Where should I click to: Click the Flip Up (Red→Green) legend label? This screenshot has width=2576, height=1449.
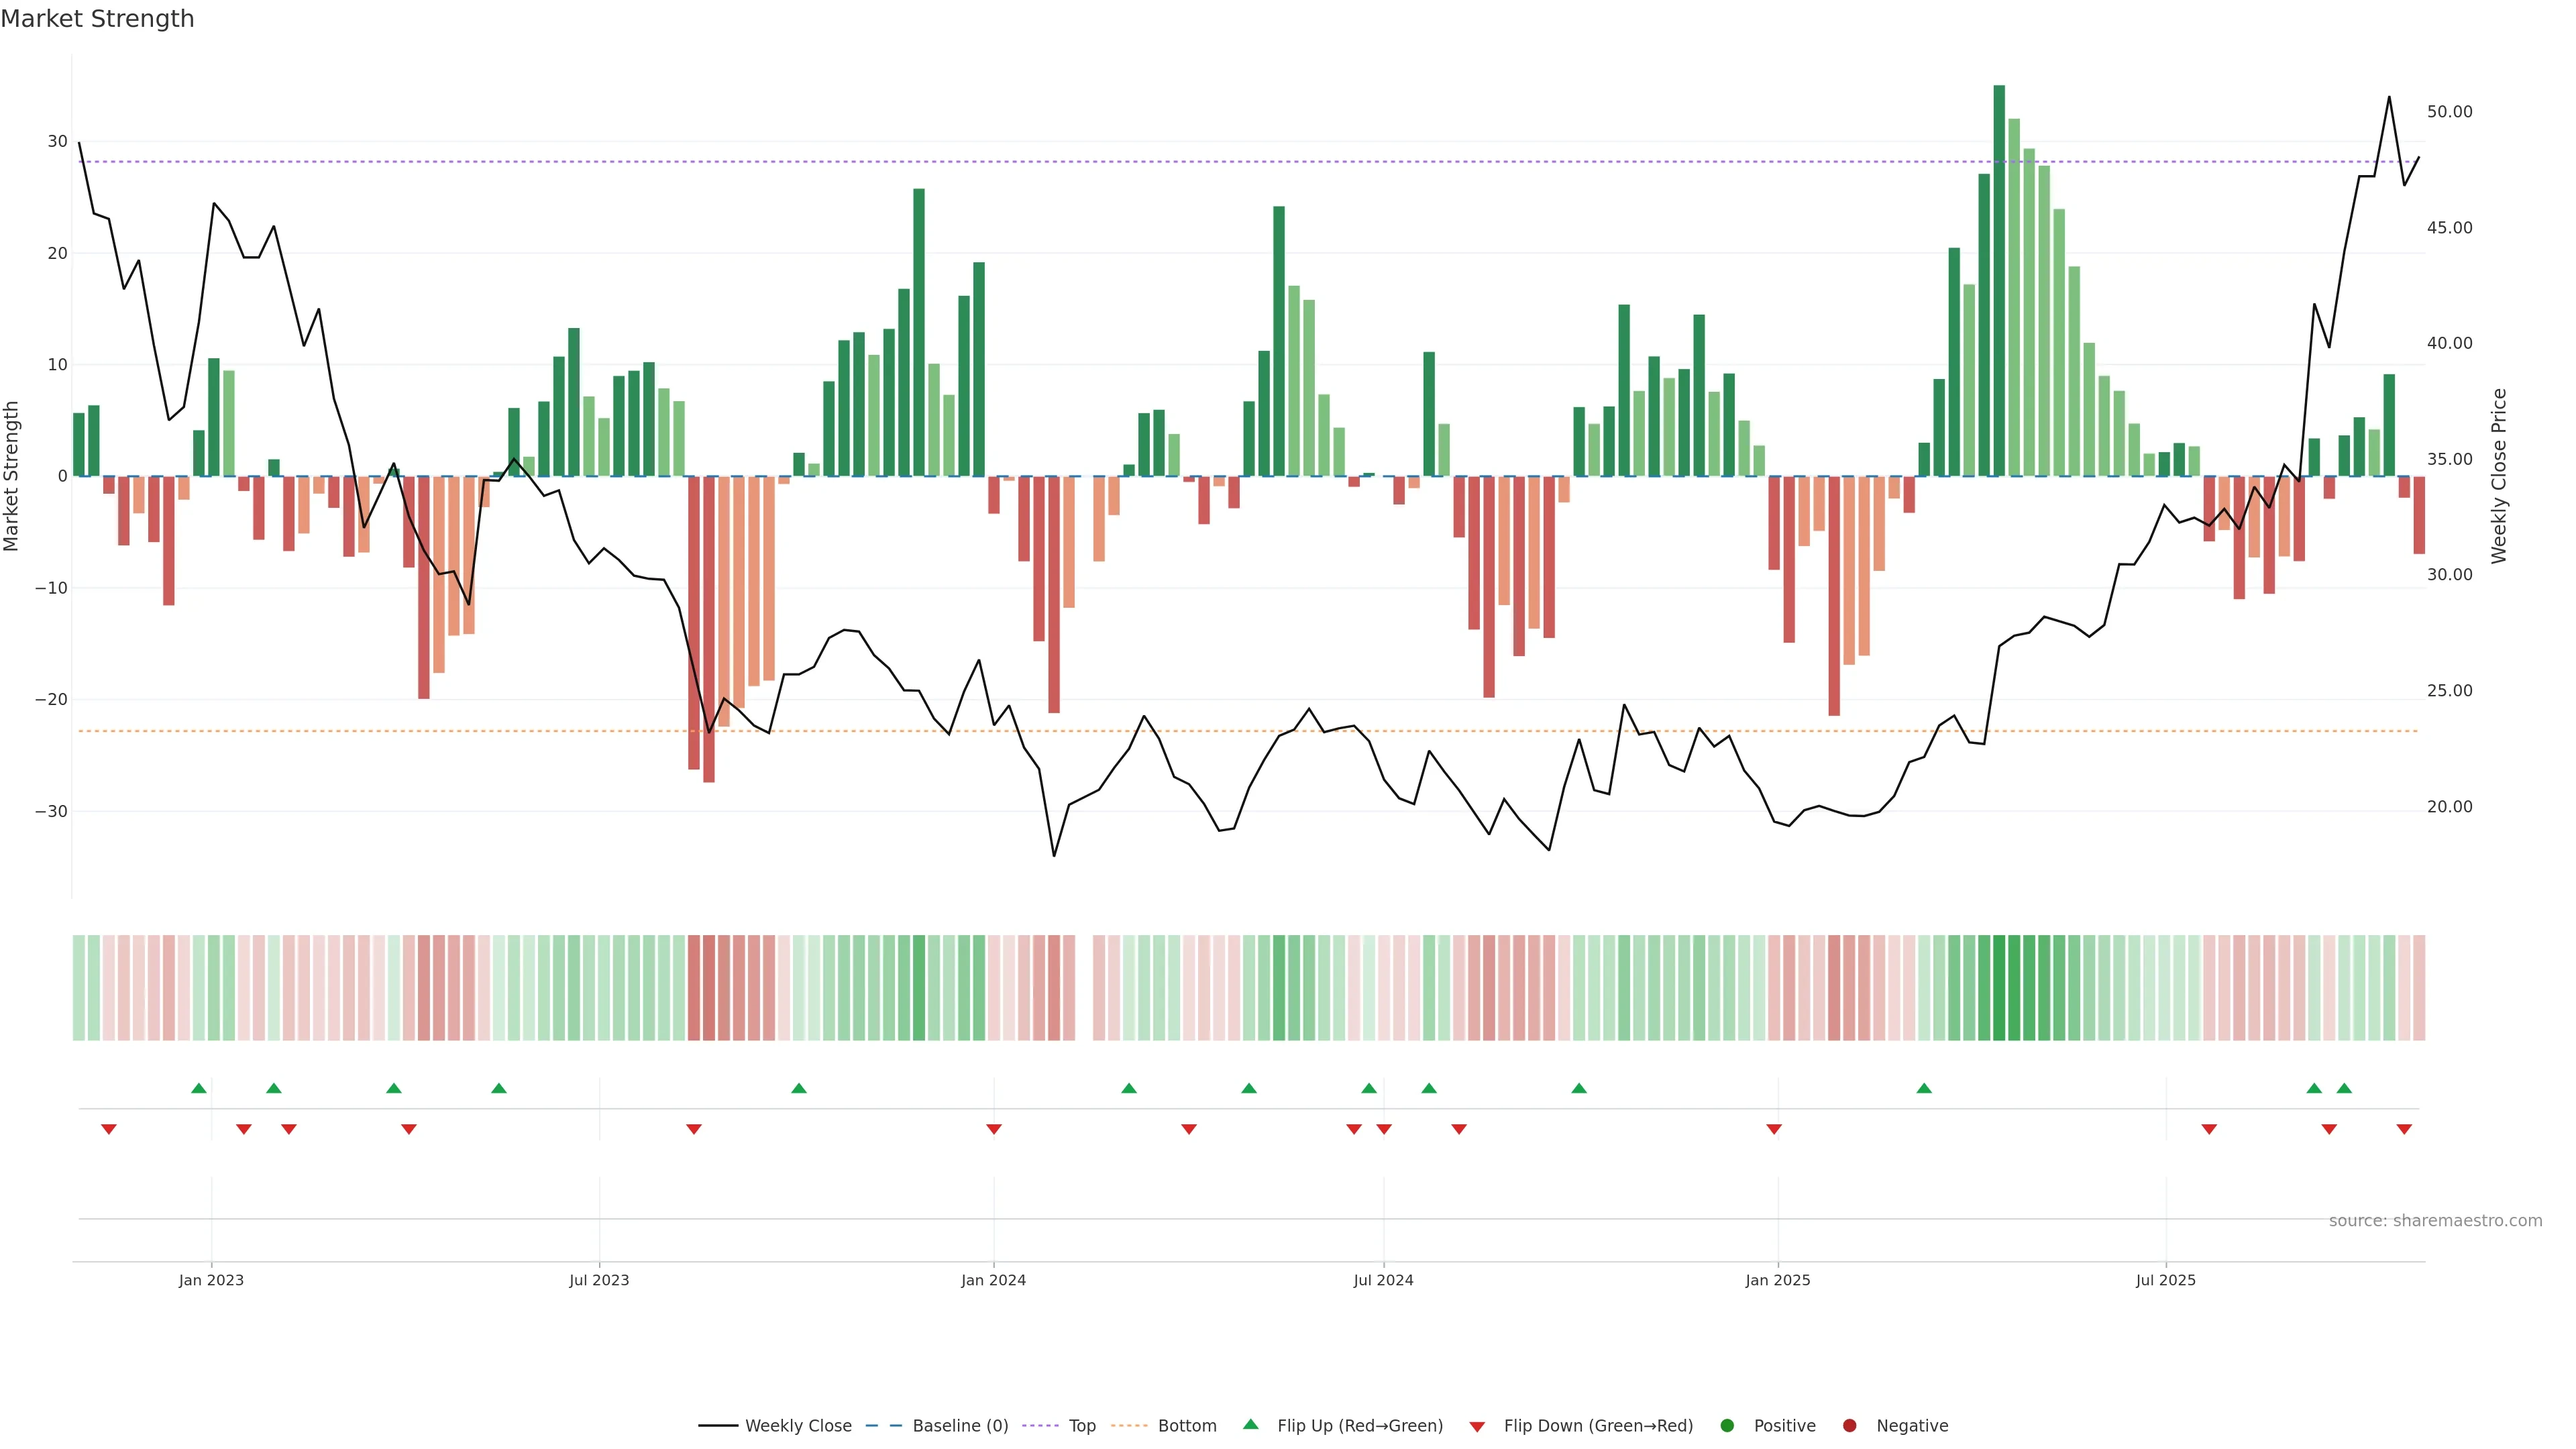coord(1360,1426)
